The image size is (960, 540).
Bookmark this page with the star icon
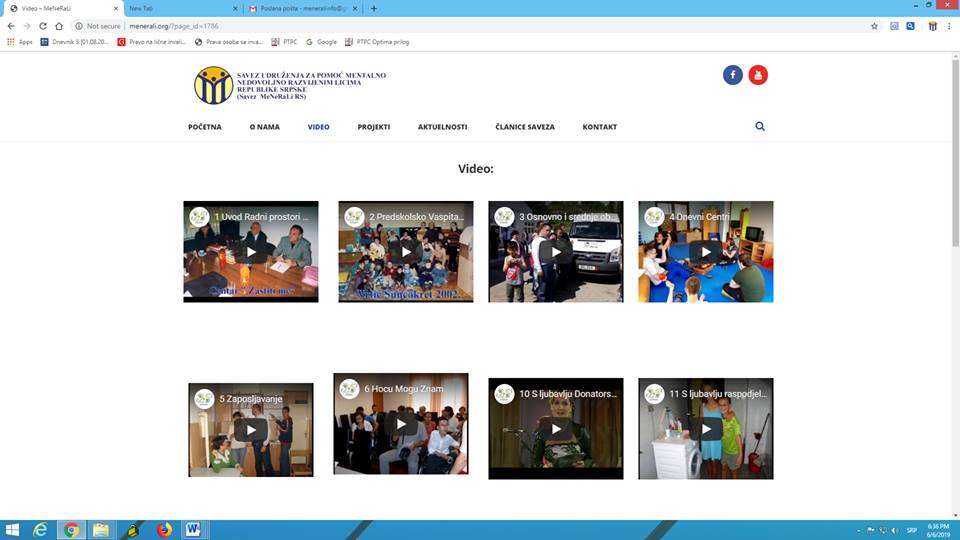click(x=874, y=26)
